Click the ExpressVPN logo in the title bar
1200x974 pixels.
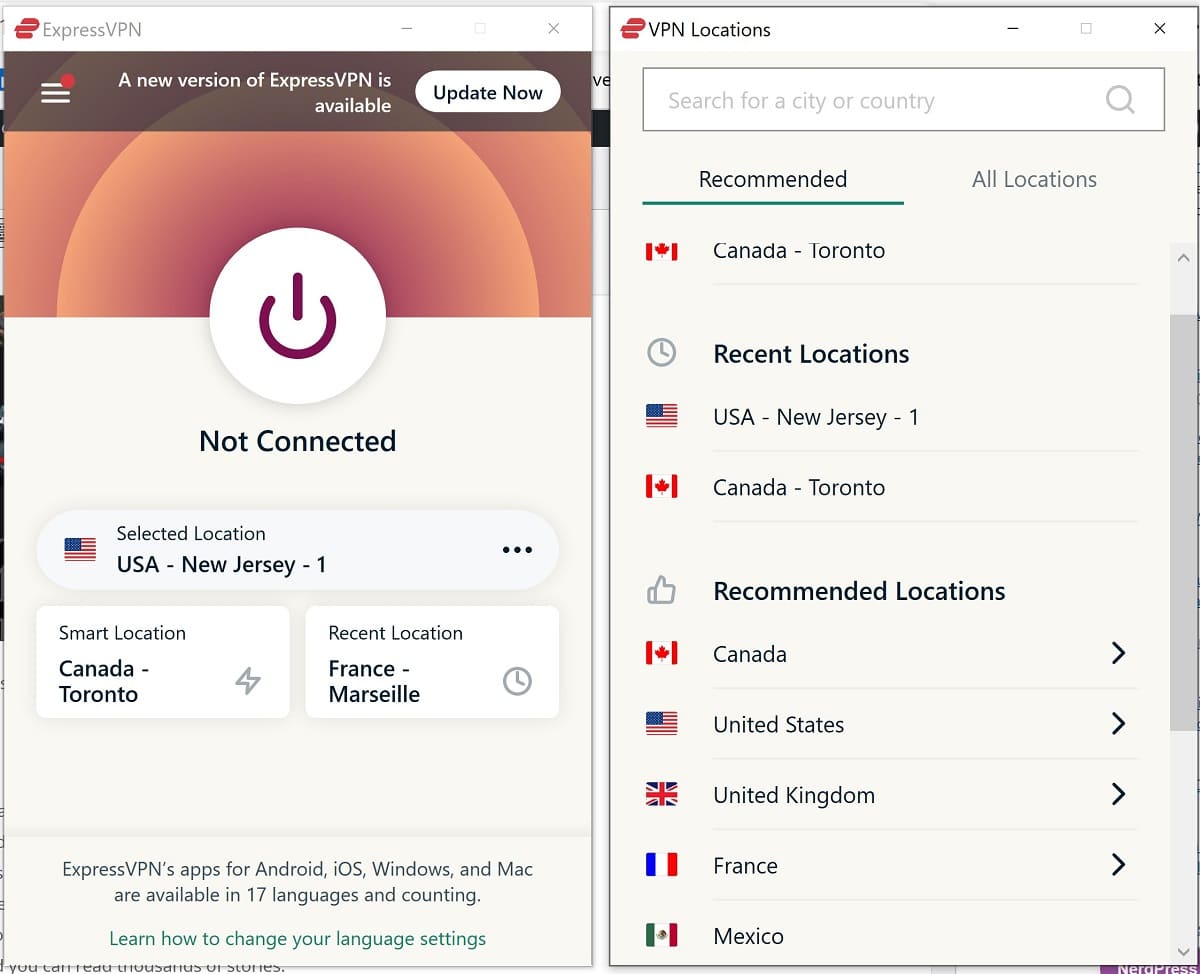pyautogui.click(x=27, y=29)
